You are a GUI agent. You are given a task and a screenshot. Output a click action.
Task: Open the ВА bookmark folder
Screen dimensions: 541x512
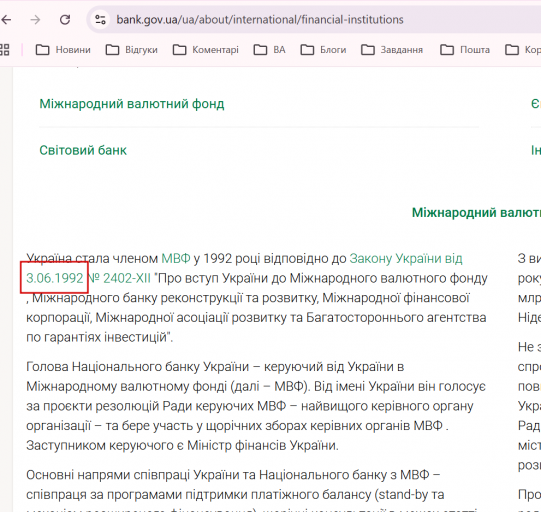click(269, 50)
